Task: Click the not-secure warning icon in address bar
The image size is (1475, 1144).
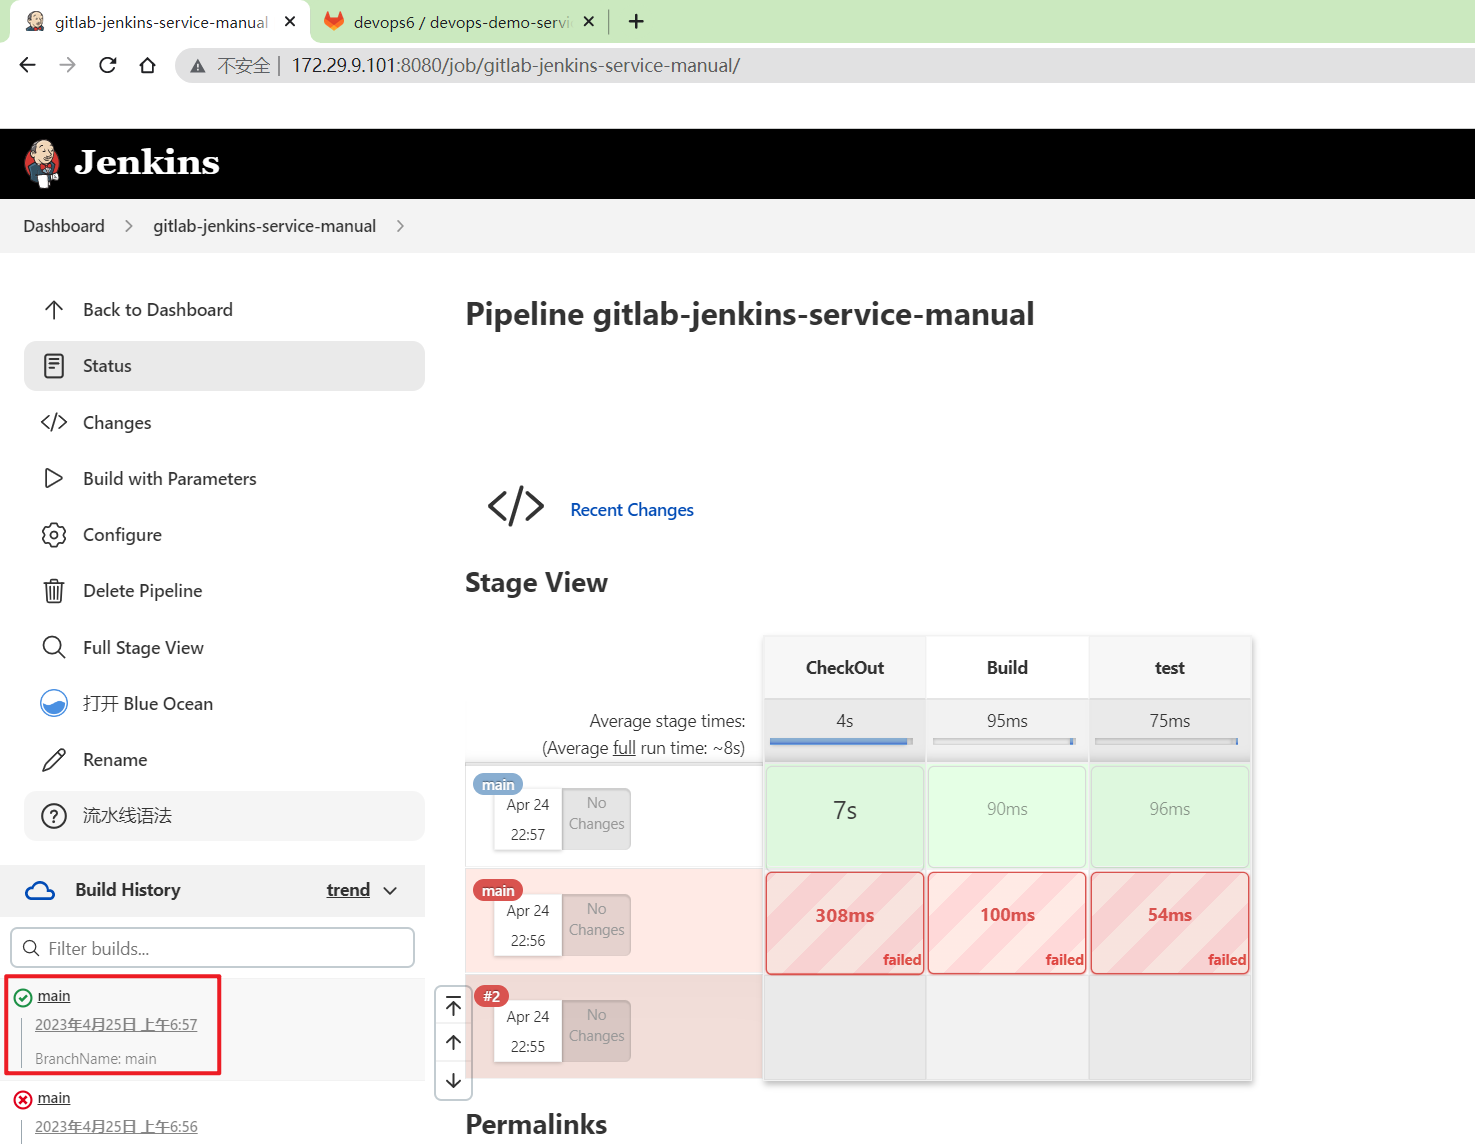Action: [x=198, y=66]
